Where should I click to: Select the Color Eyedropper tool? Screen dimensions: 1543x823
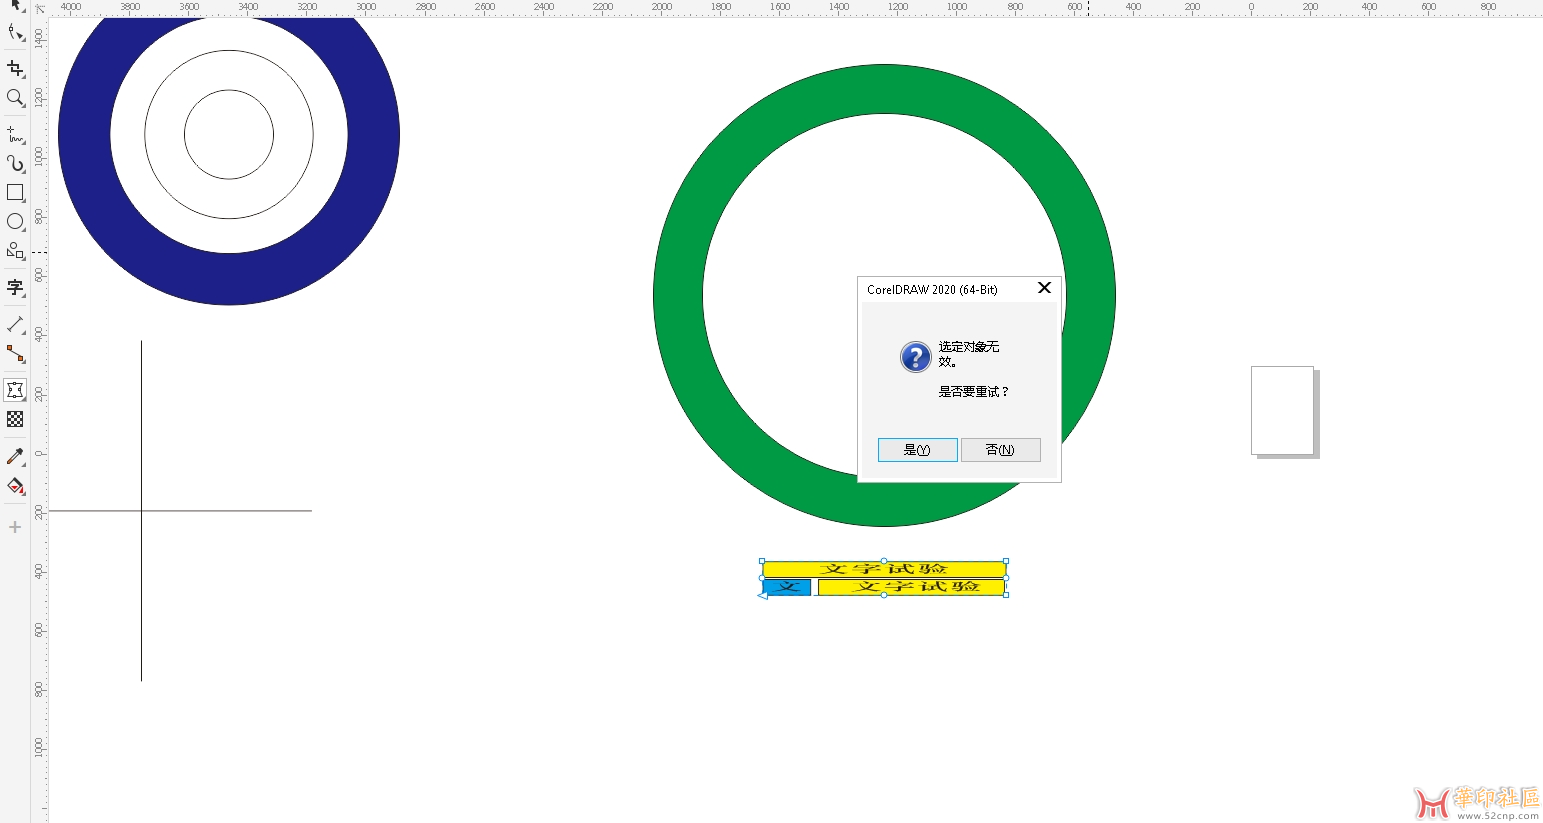pyautogui.click(x=15, y=456)
